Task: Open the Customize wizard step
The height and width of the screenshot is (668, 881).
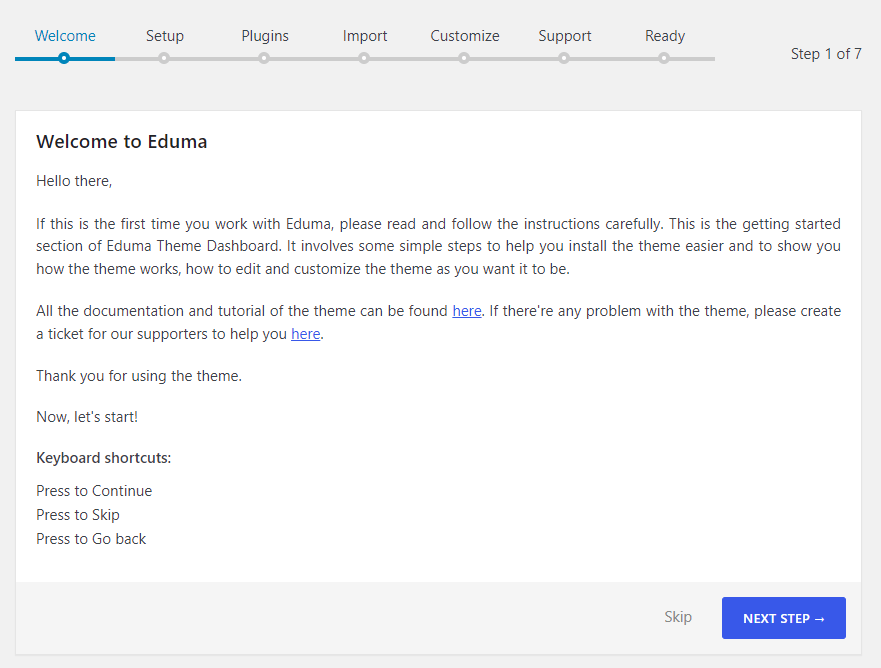Action: click(464, 36)
